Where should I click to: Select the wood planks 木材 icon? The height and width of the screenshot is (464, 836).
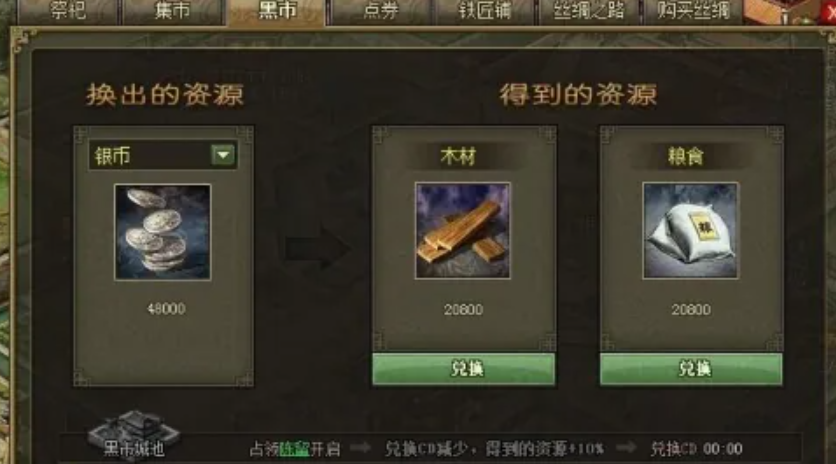coord(463,231)
